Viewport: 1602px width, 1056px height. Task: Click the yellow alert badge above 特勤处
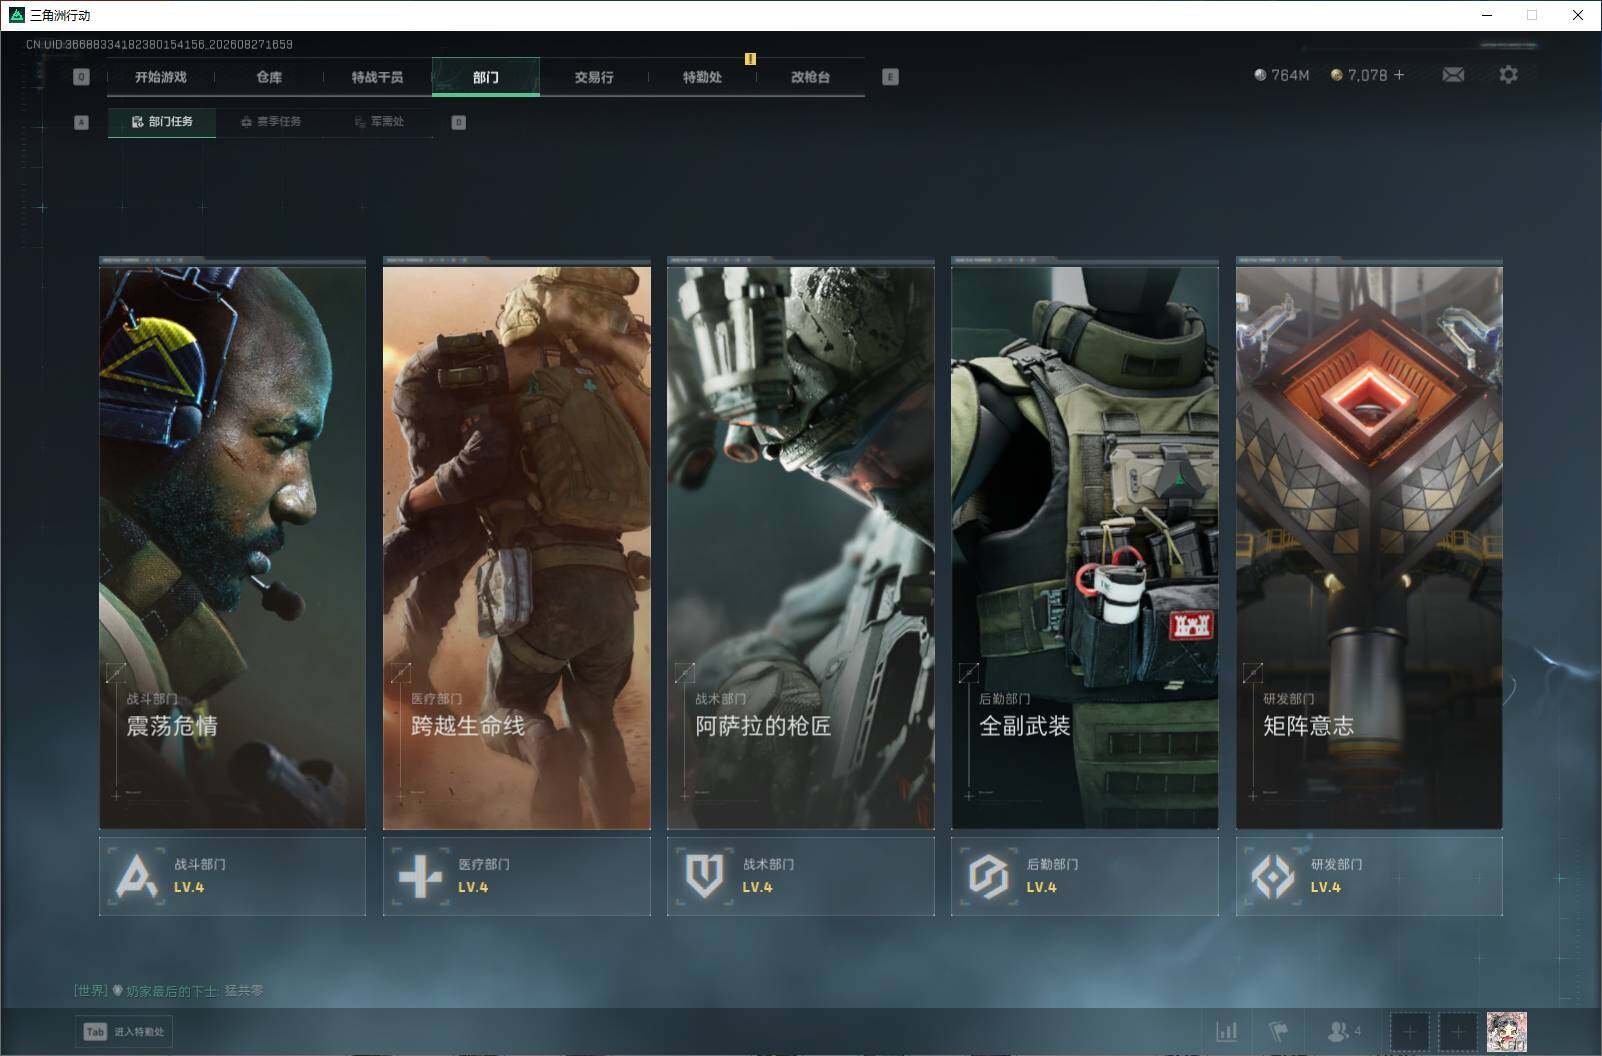point(750,59)
